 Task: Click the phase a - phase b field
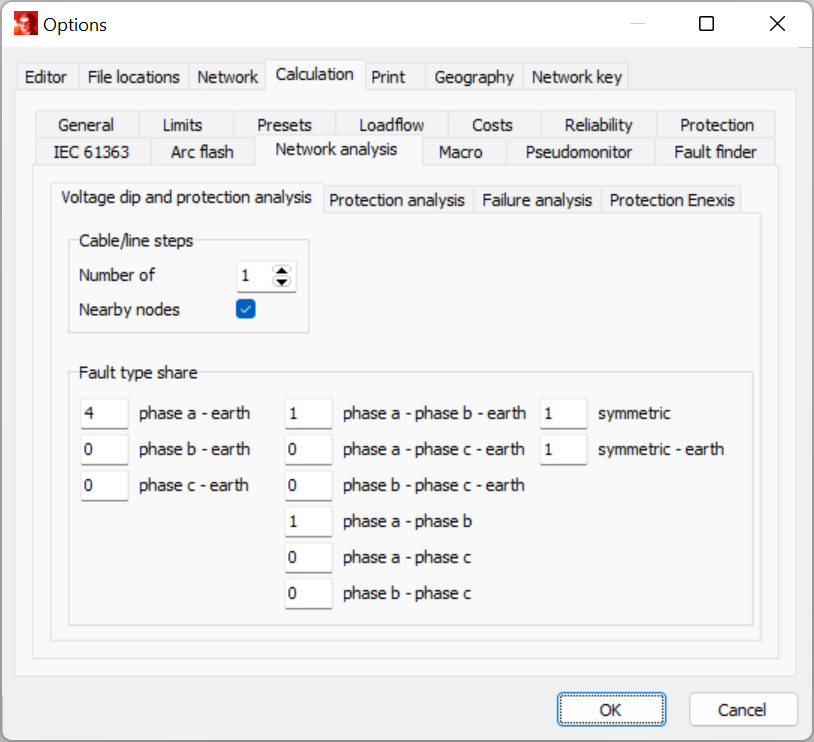(308, 521)
